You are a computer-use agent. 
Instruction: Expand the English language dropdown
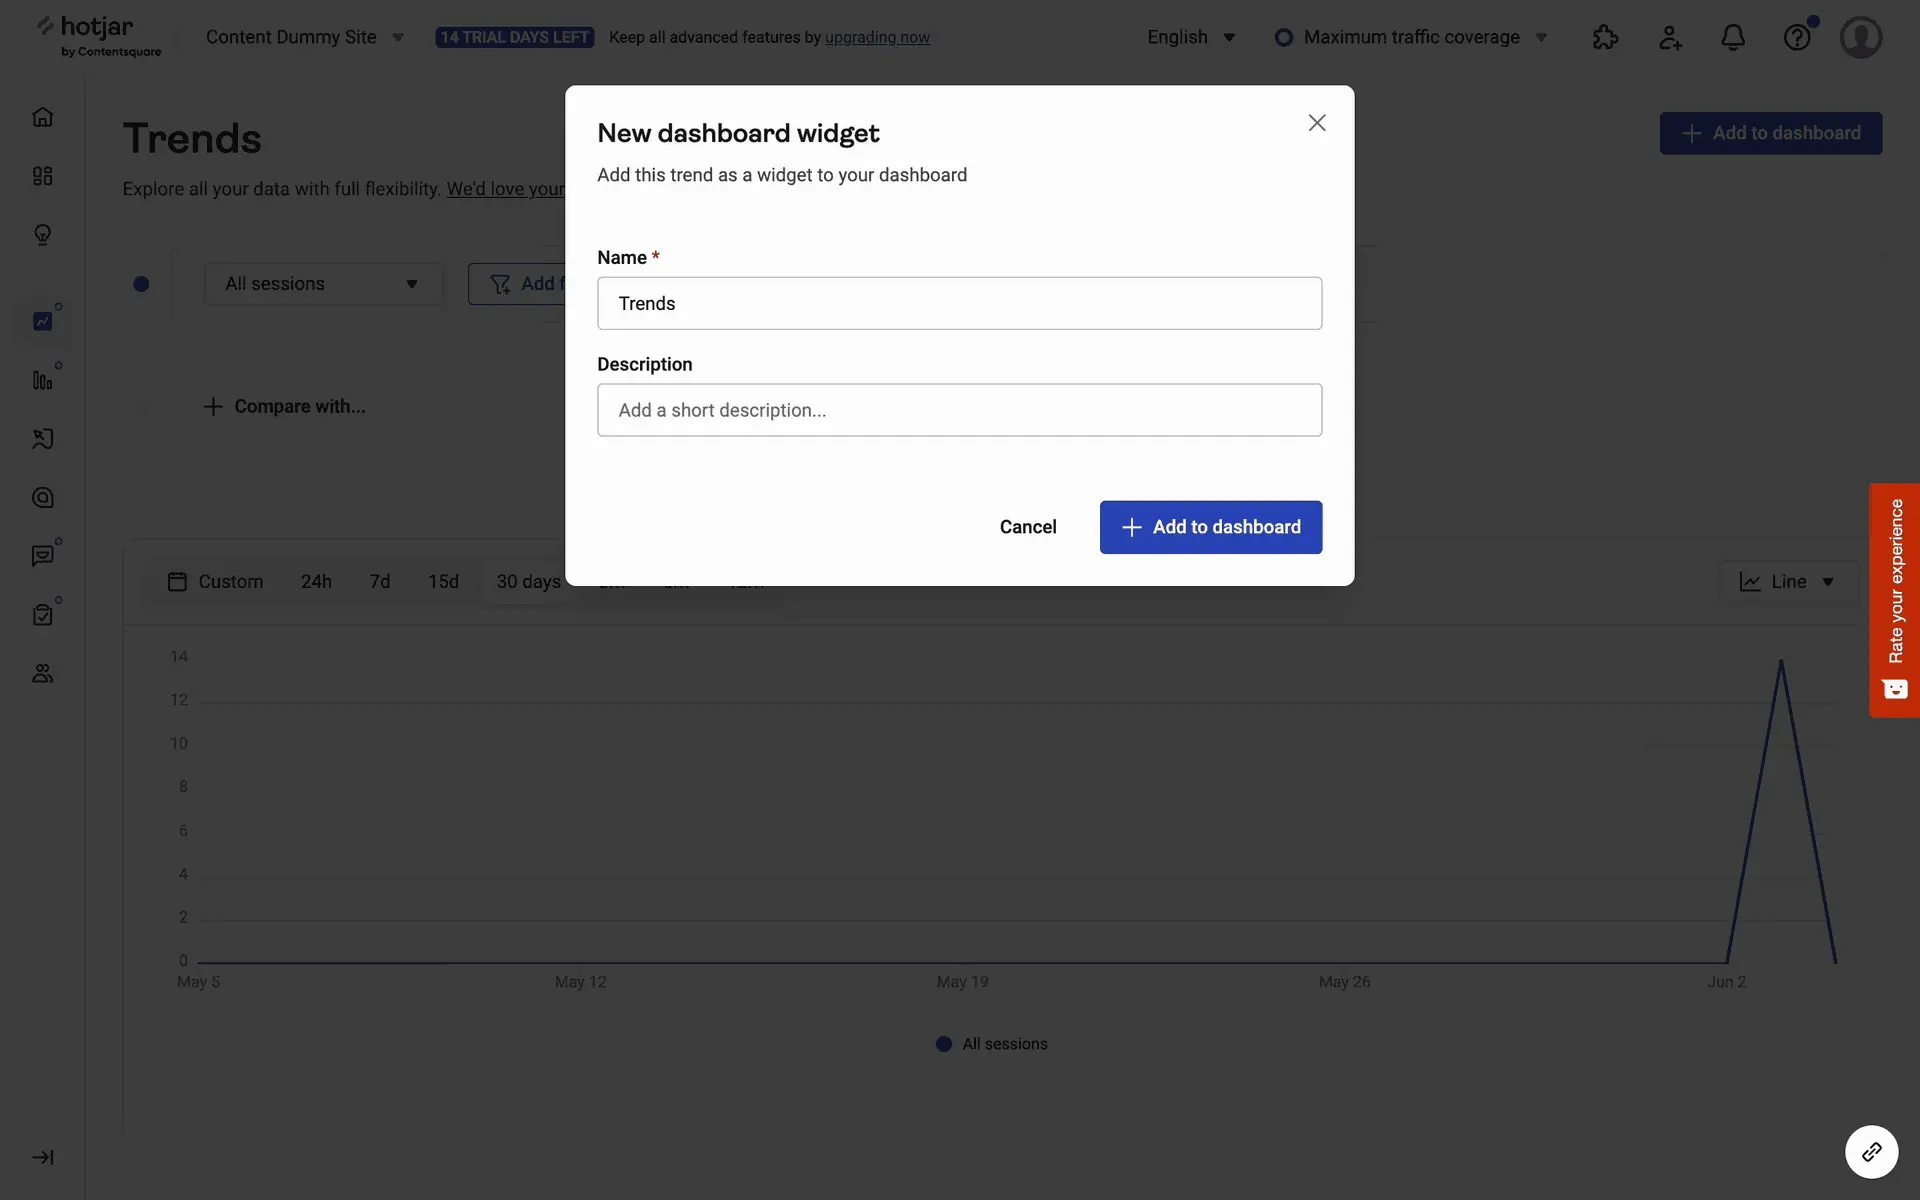pyautogui.click(x=1190, y=38)
